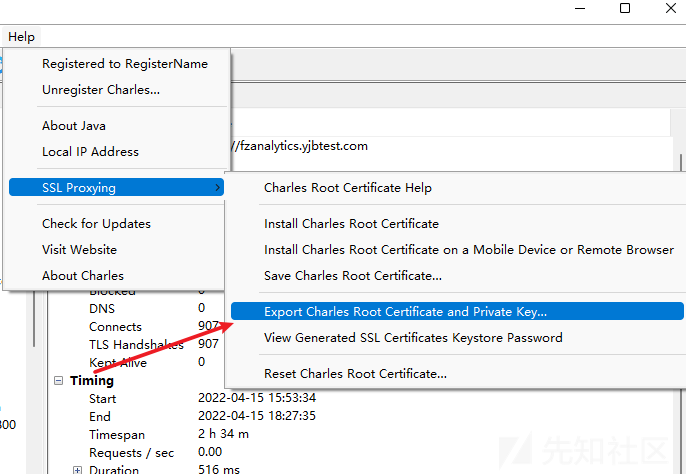Screen dimensions: 686x474
Task: Click End time 2022-04-15 18:27:35
Action: pos(257,415)
